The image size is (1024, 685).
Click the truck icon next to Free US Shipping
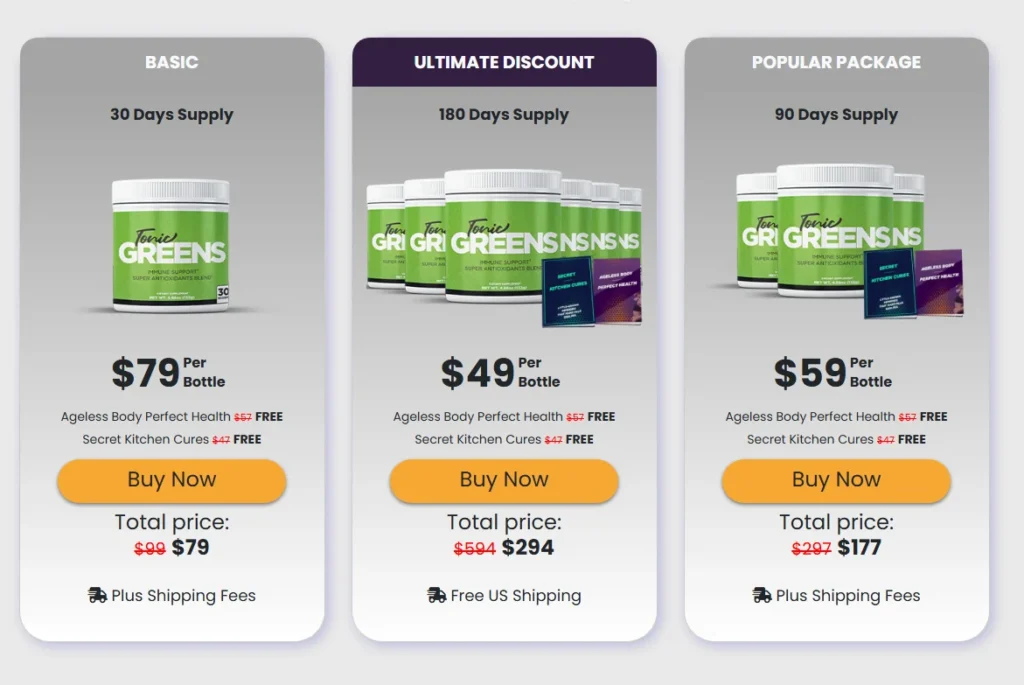[x=436, y=595]
